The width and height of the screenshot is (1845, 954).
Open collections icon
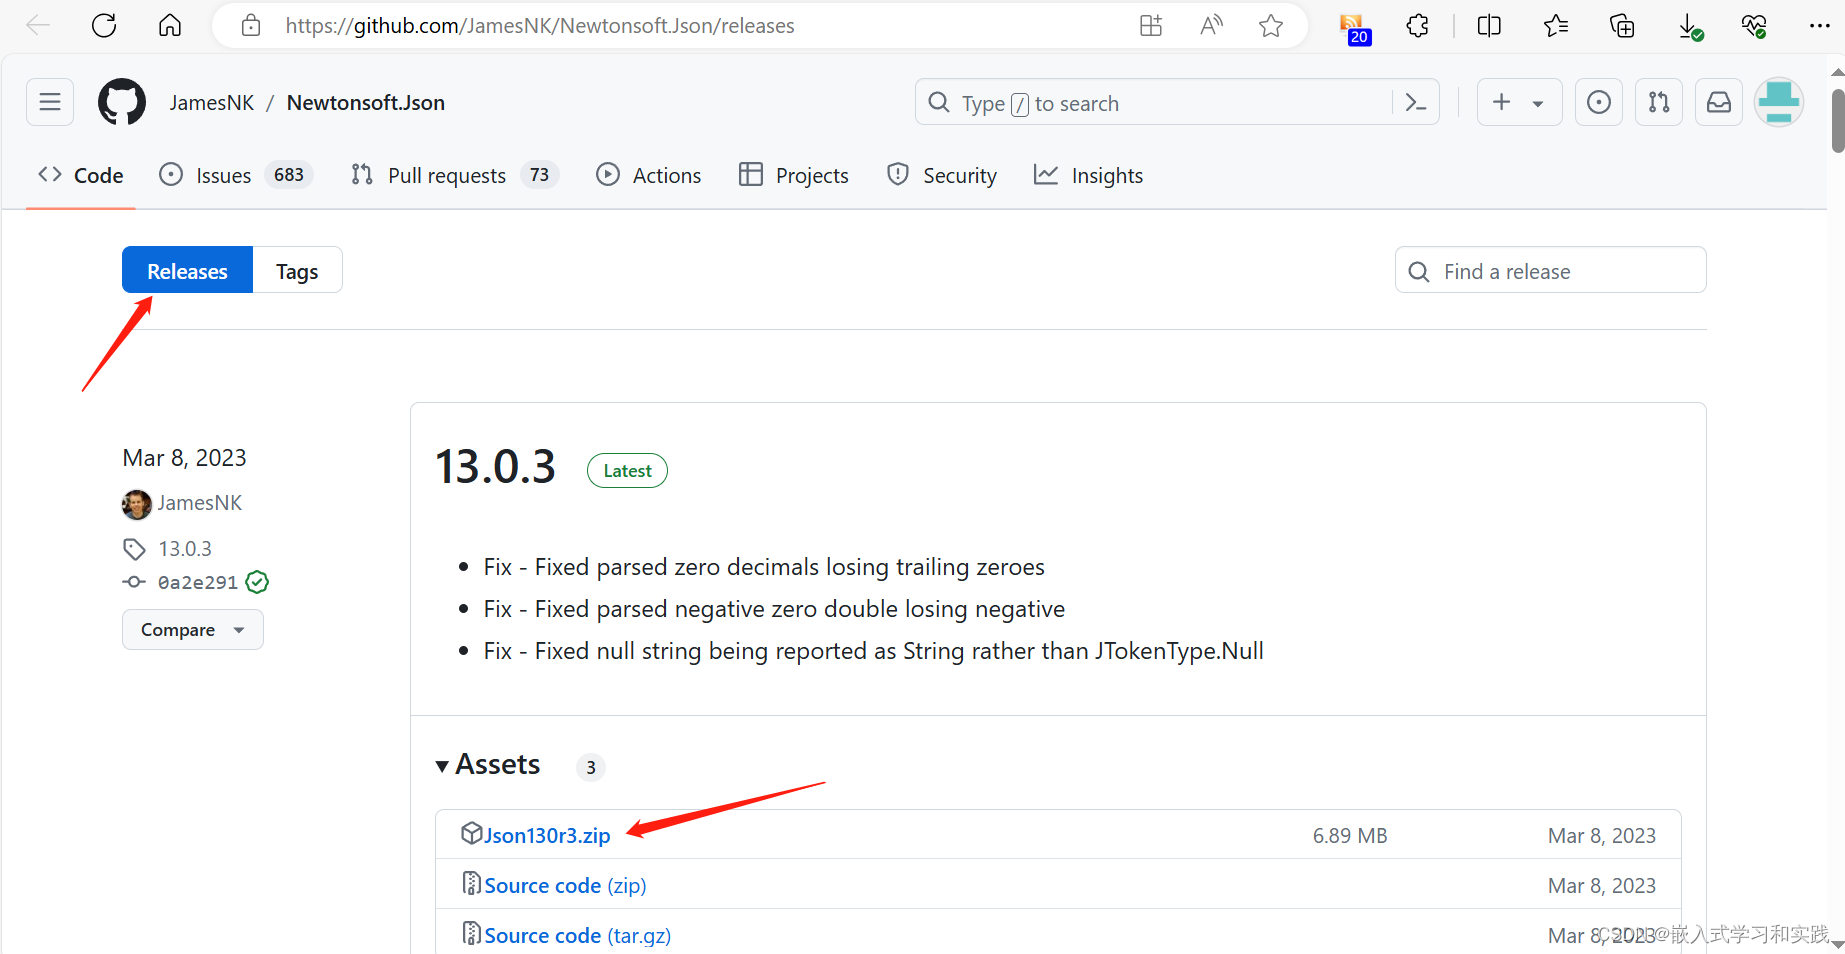pyautogui.click(x=1622, y=25)
